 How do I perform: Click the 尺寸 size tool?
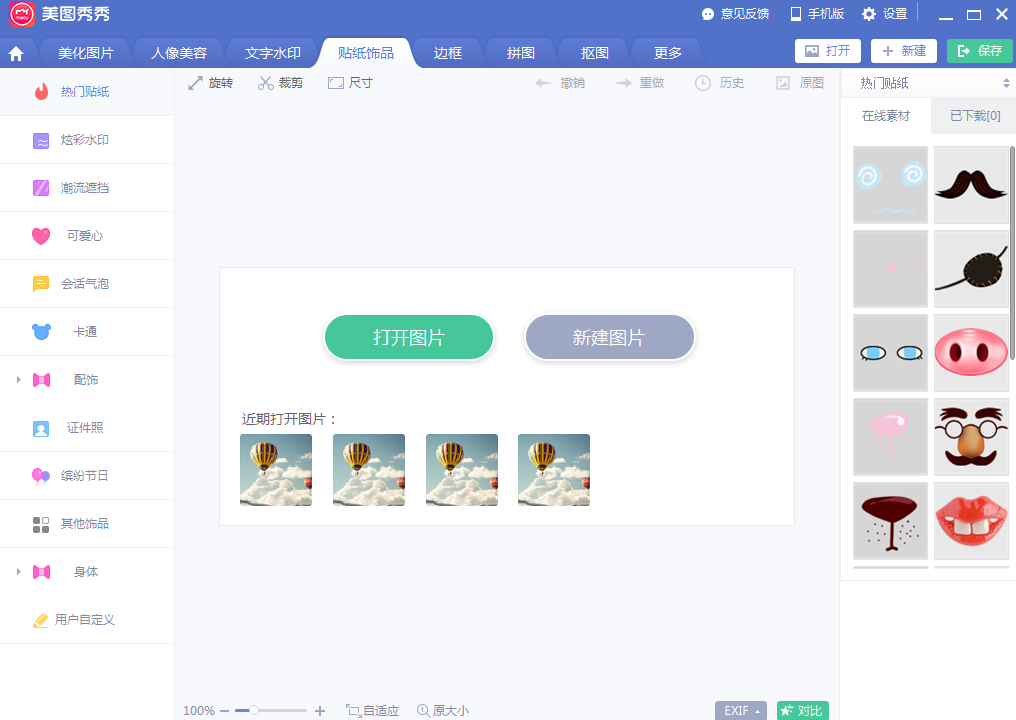(350, 83)
